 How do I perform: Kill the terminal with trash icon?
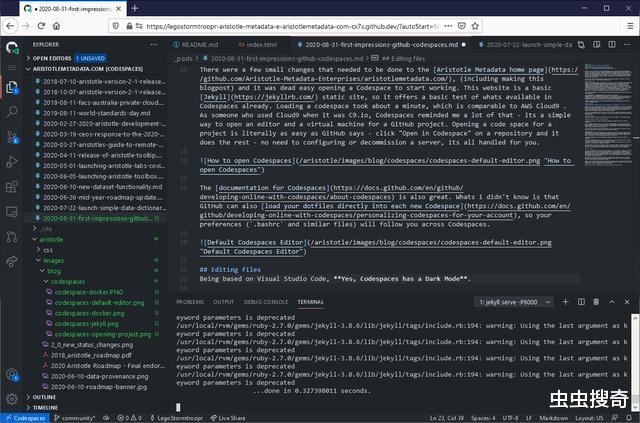[x=596, y=302]
